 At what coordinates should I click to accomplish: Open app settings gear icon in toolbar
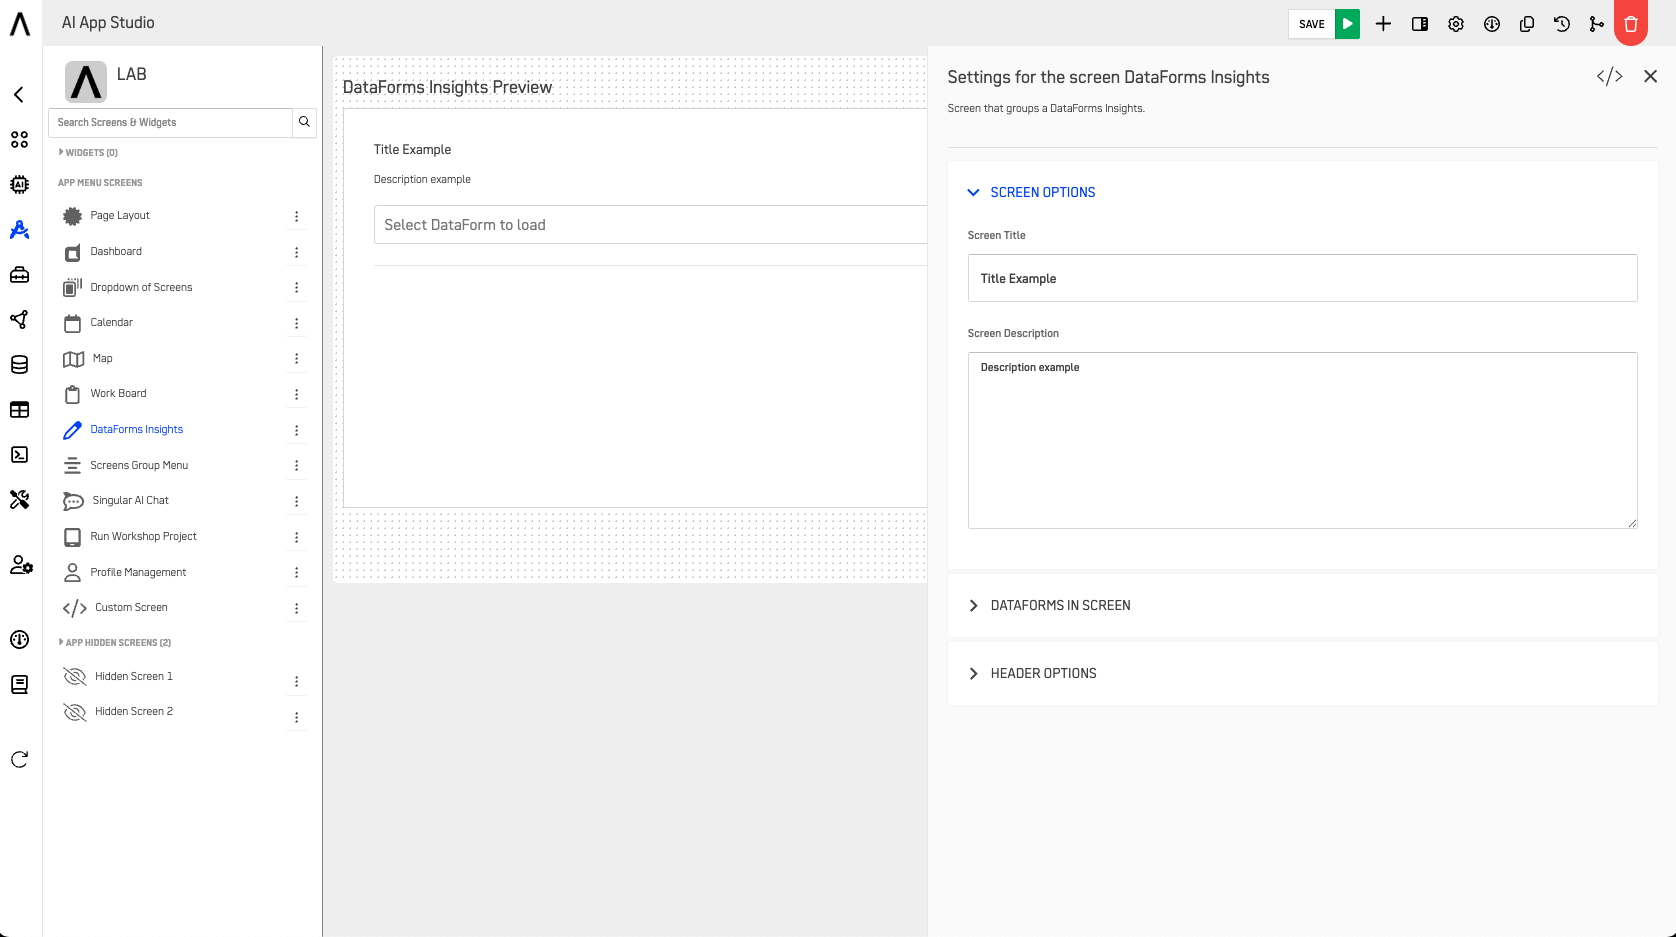1456,24
